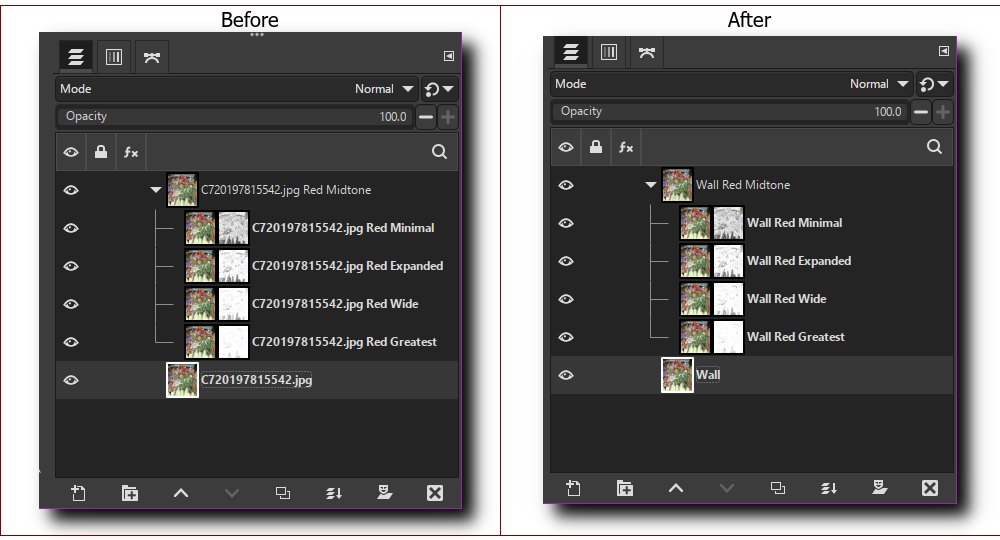Click Opacity slider in After panel
The width and height of the screenshot is (1000, 540).
(x=730, y=111)
